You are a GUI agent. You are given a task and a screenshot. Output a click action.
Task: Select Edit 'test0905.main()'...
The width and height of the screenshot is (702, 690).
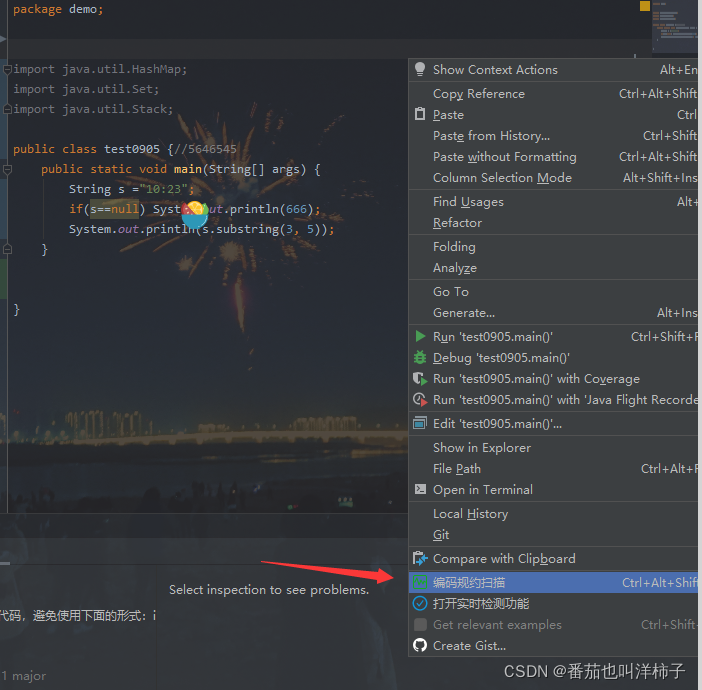(x=553, y=424)
